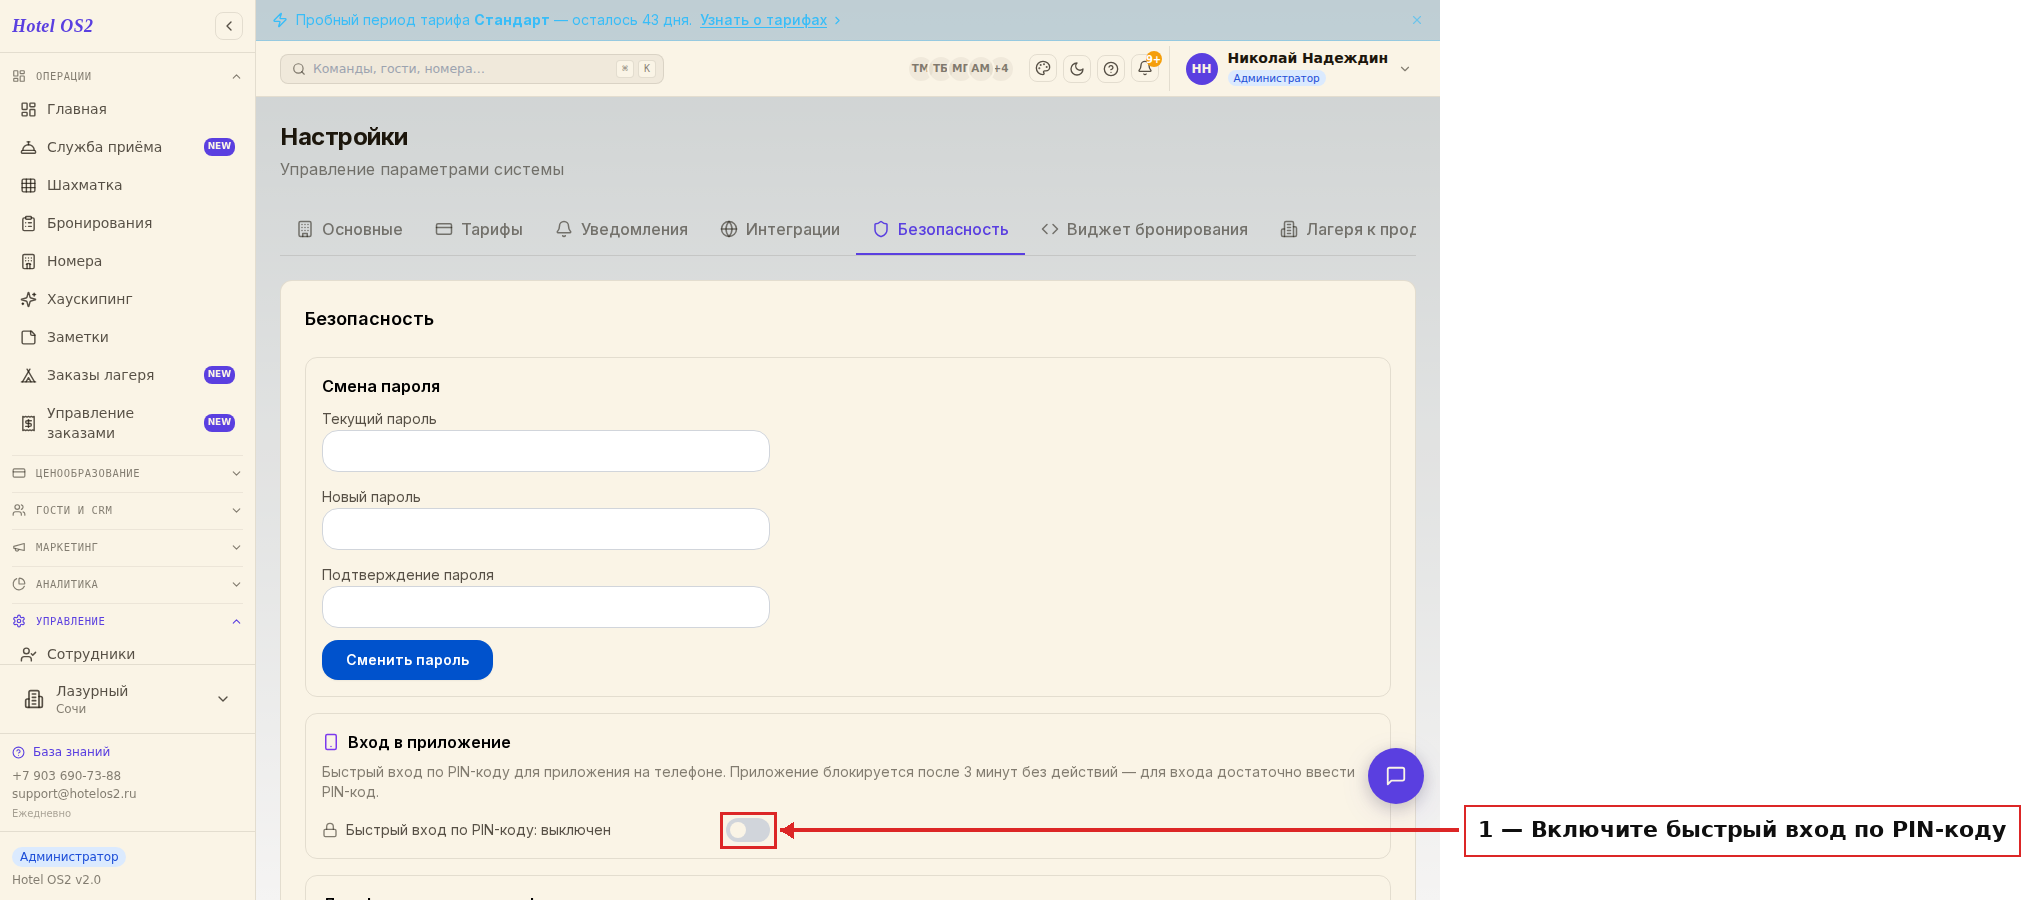Image resolution: width=2044 pixels, height=900 pixels.
Task: Open the Лазурный hotel selector dropdown
Action: coord(127,699)
